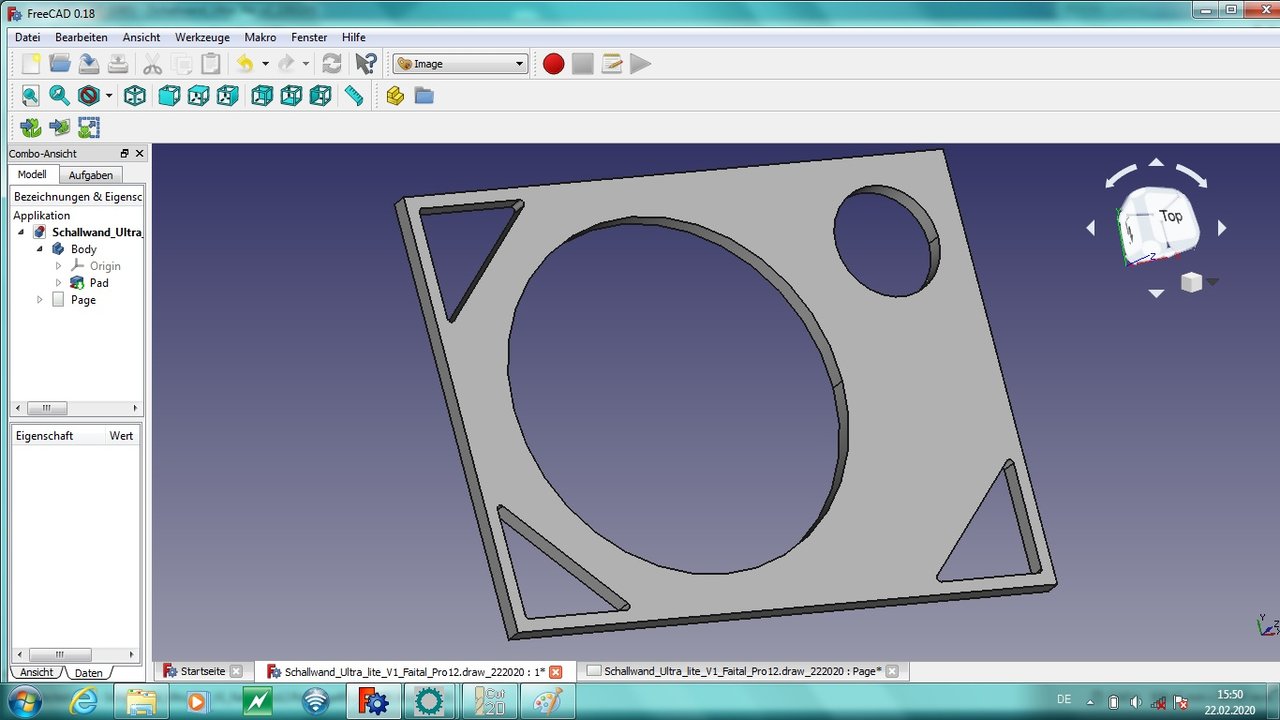The image size is (1280, 720).
Task: Select the Body item in tree
Action: click(x=83, y=249)
